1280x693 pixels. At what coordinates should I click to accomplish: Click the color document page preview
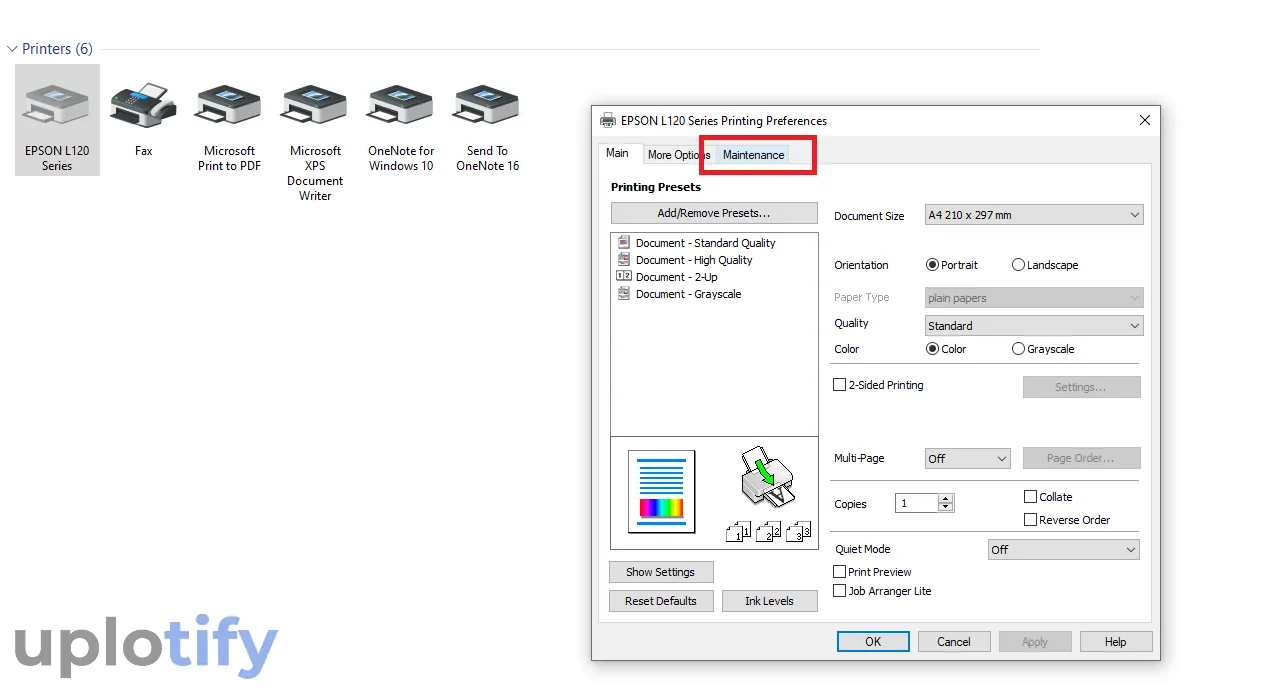pyautogui.click(x=661, y=491)
